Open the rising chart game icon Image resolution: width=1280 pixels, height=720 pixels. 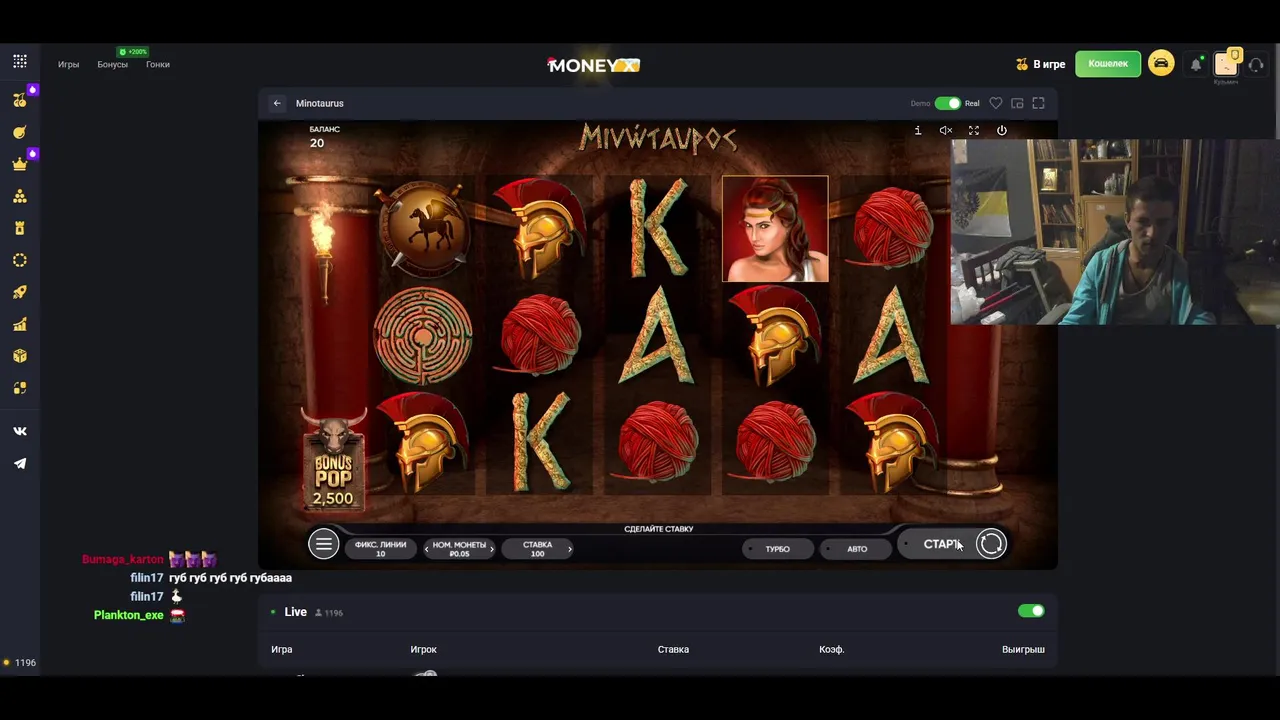tap(20, 324)
